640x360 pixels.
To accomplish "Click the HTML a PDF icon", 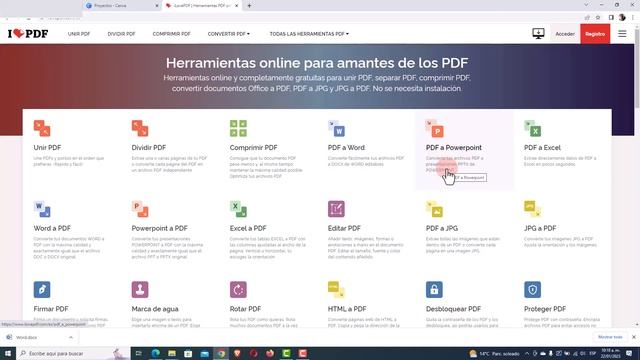I will pos(336,289).
